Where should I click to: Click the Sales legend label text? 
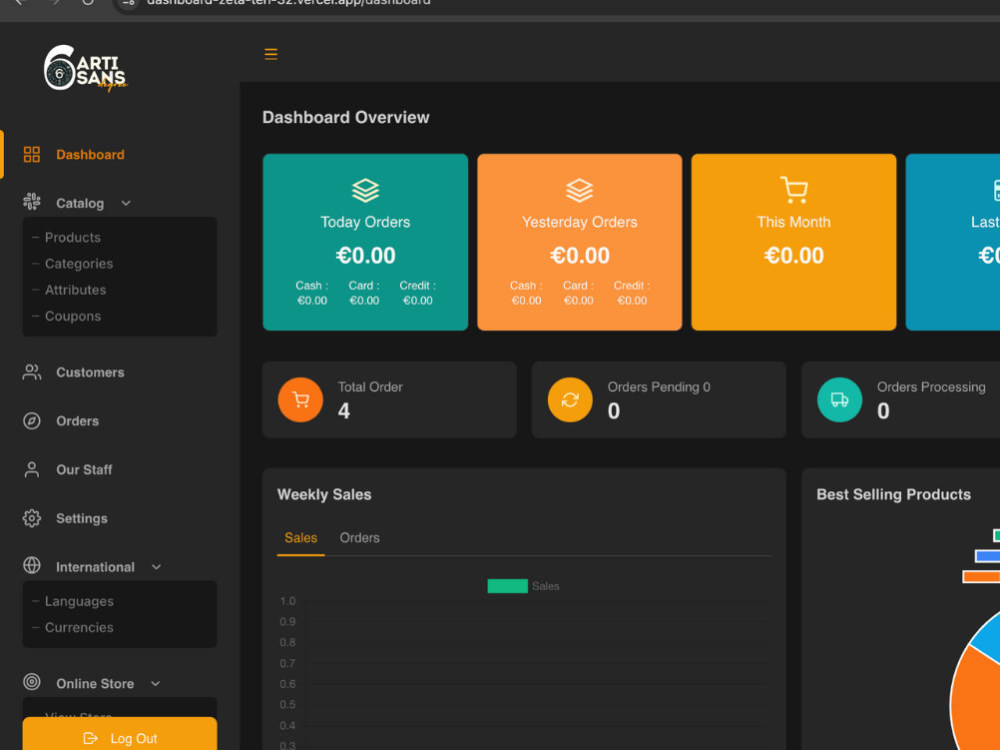tap(545, 585)
